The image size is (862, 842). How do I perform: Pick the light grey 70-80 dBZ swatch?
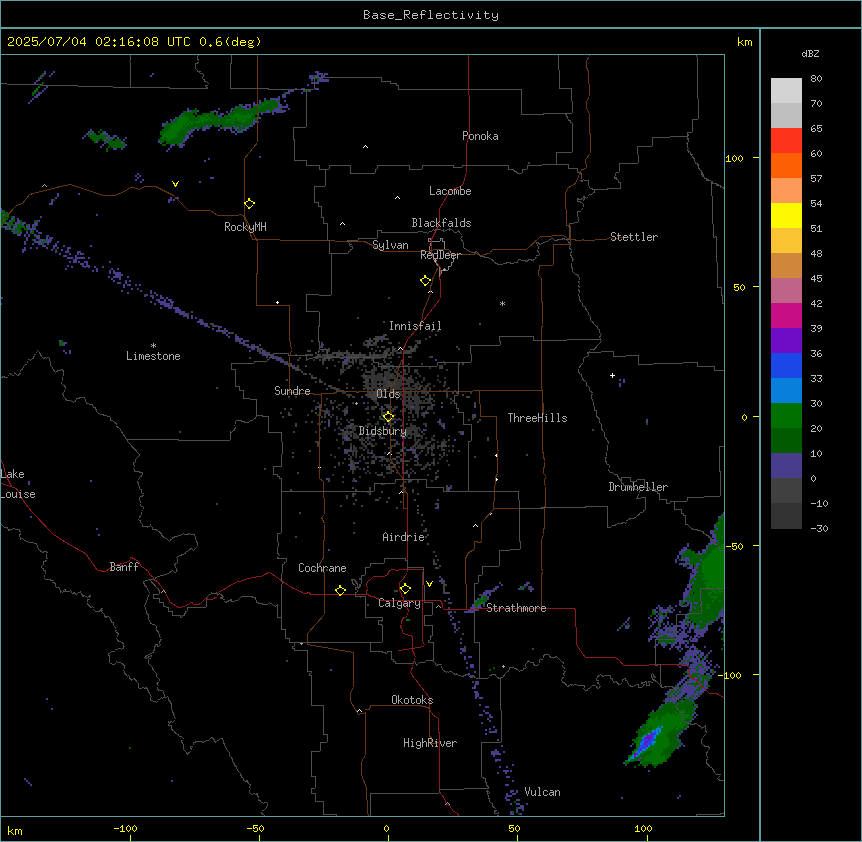tap(786, 91)
